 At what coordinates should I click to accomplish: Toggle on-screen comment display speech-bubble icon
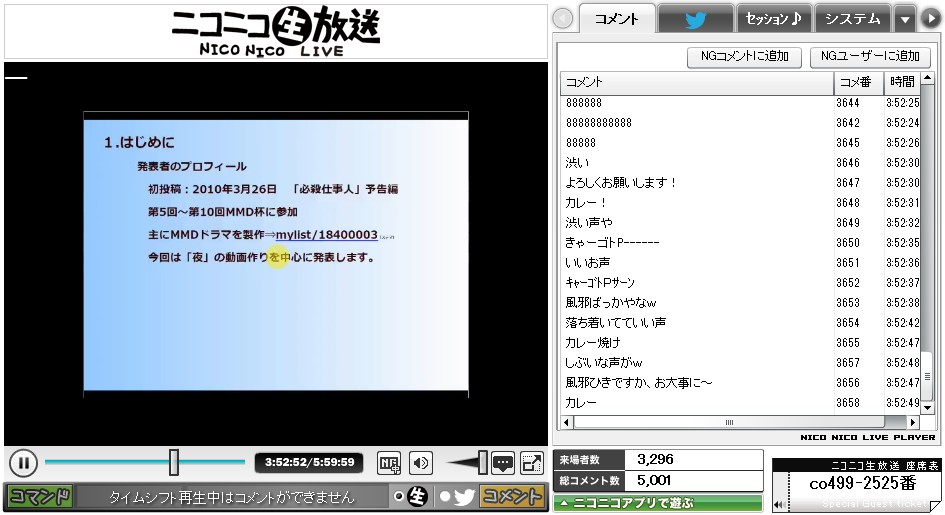(503, 463)
